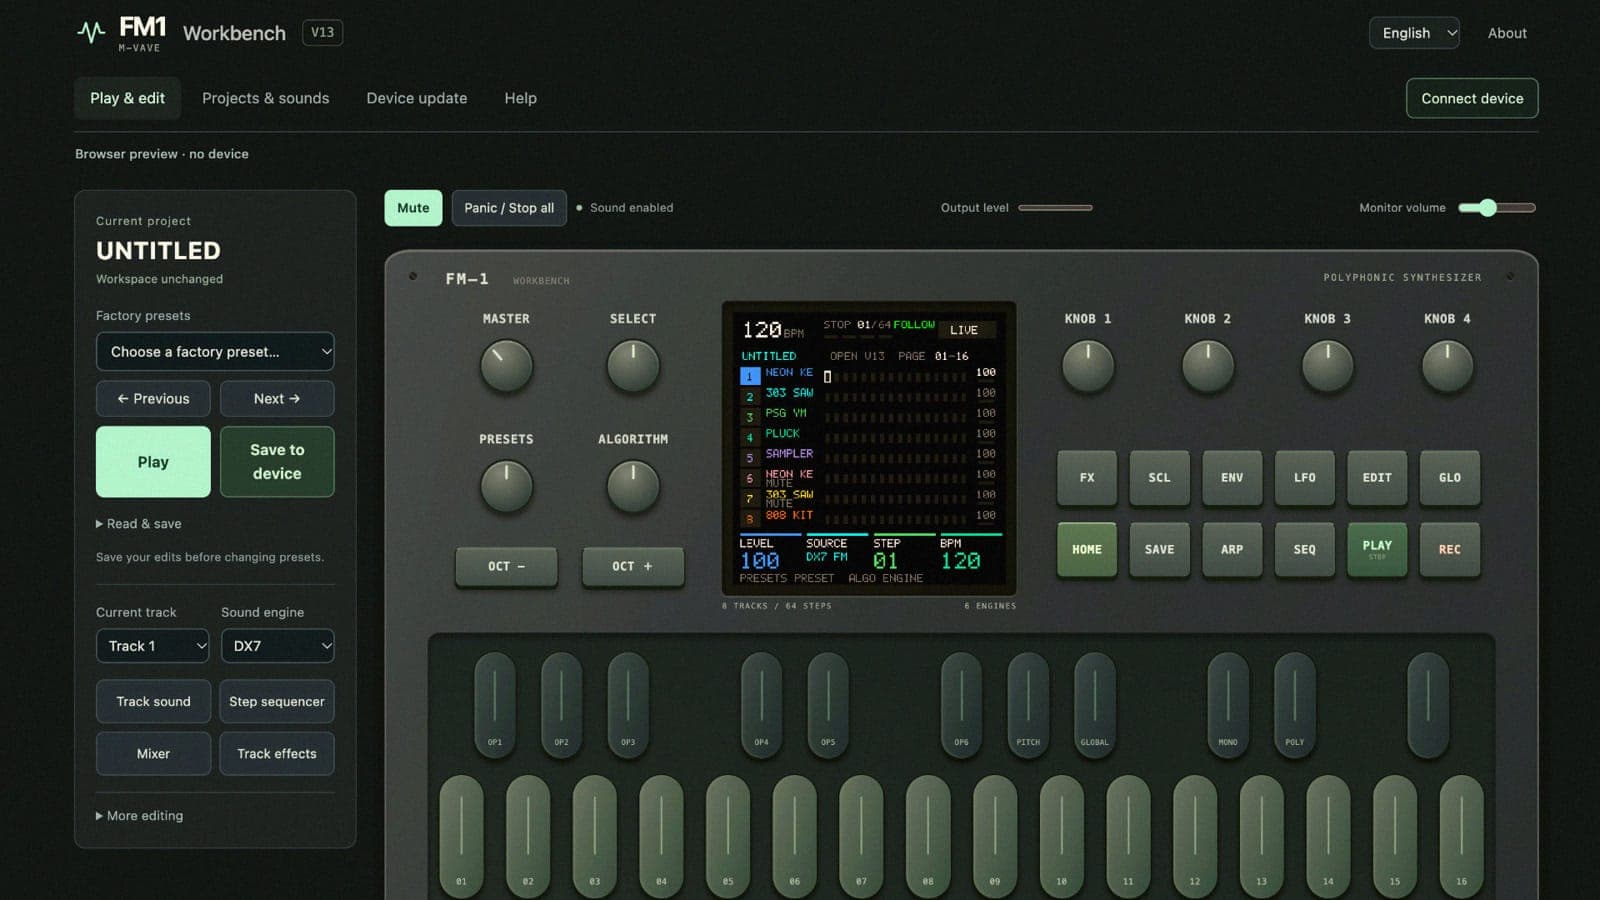Select the PLUCK track row on the display

[868, 434]
